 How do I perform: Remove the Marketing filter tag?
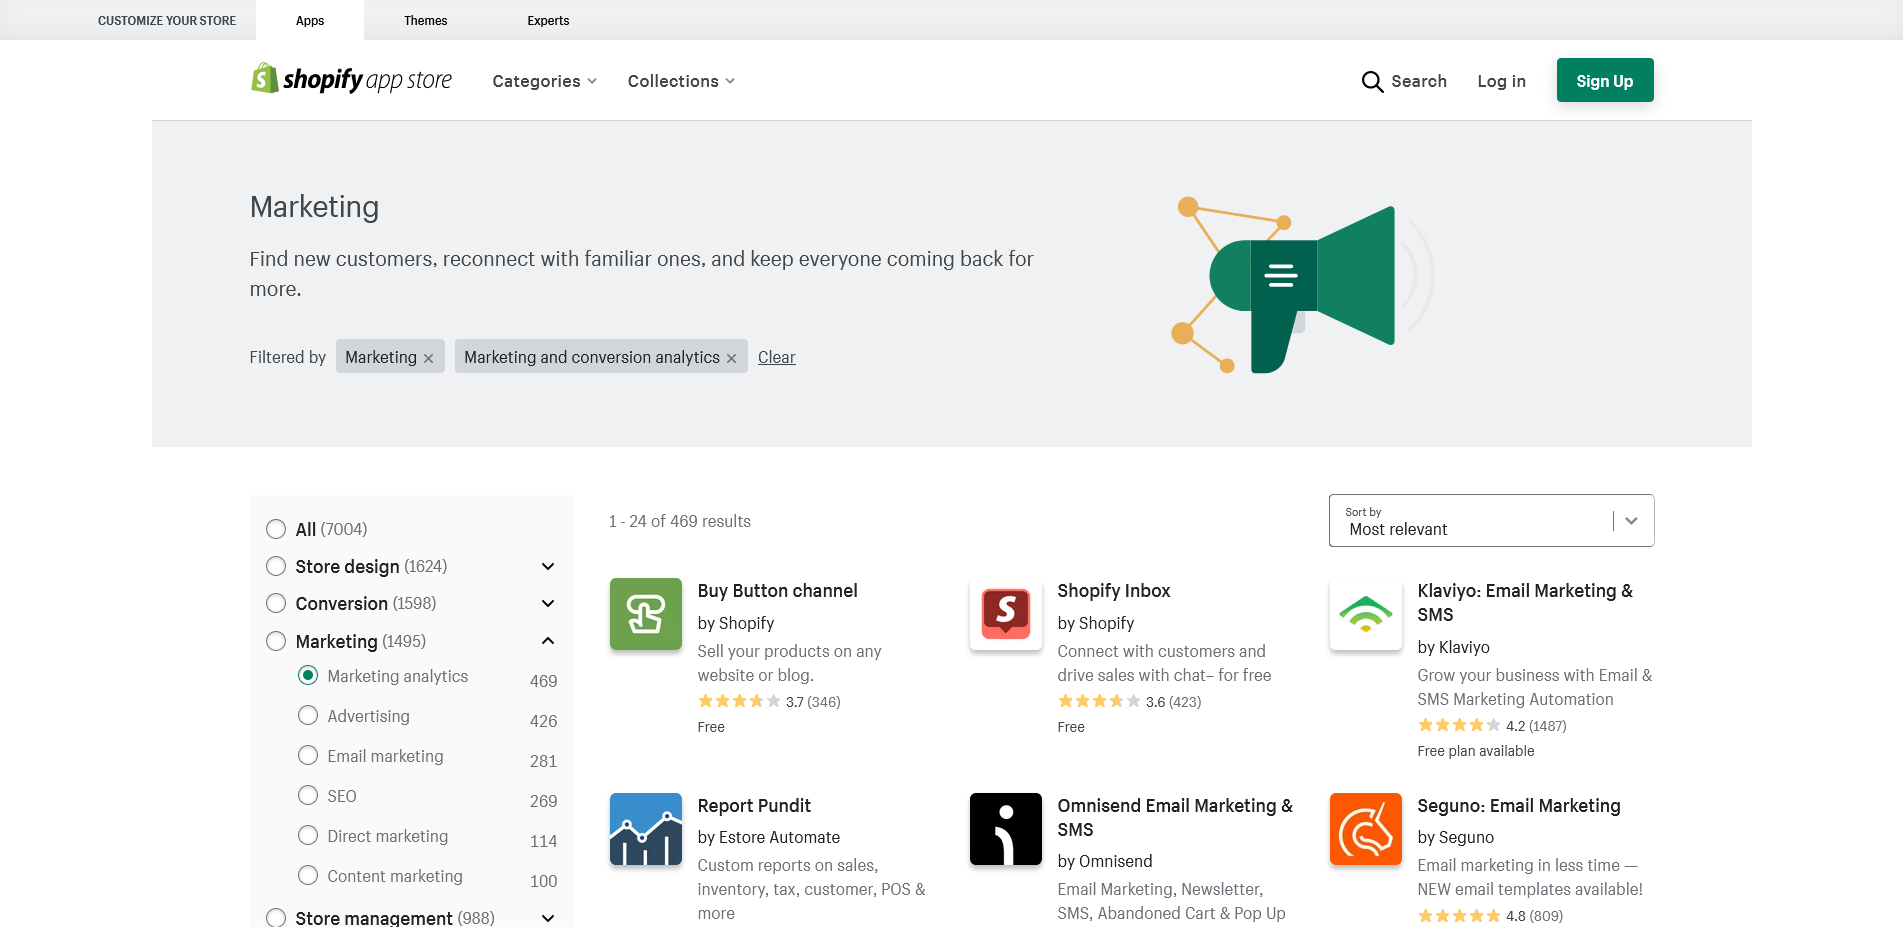pos(429,358)
